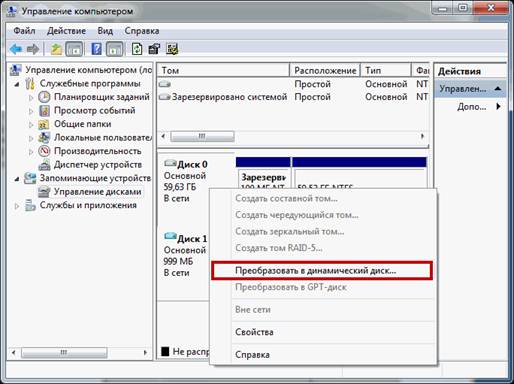This screenshot has width=514, height=384.
Task: Click the Том column header
Action: click(223, 70)
